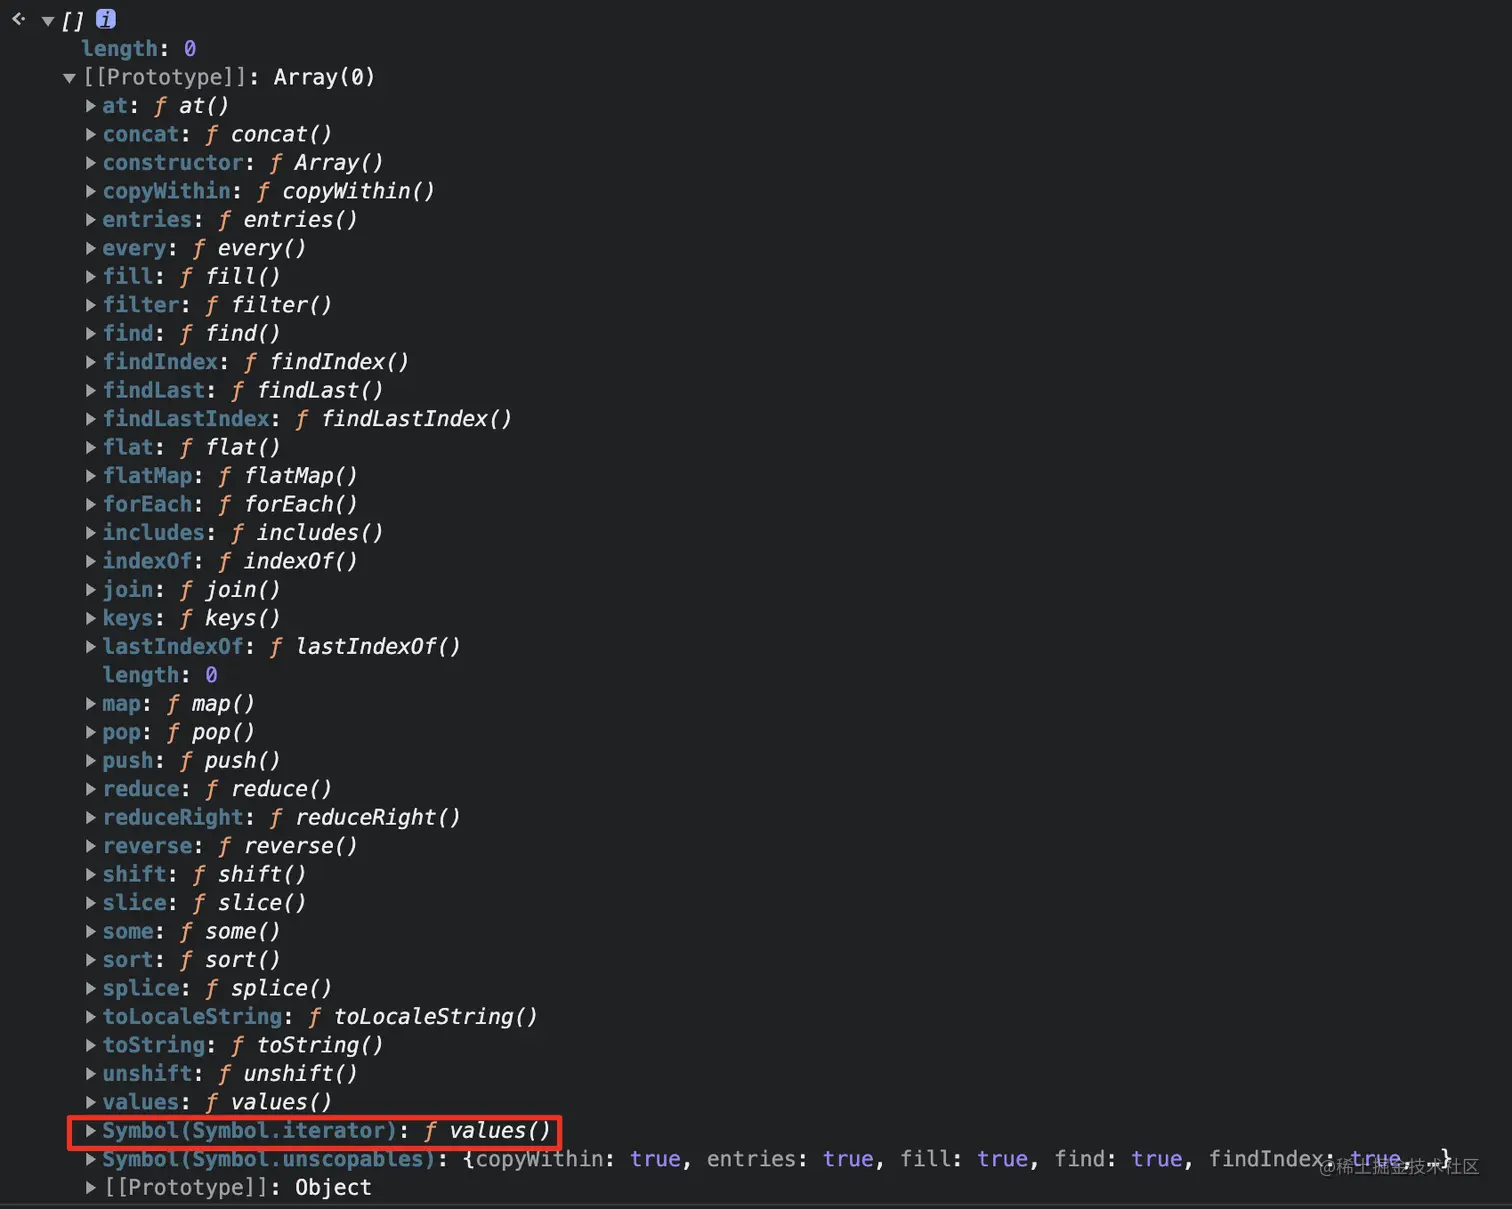The height and width of the screenshot is (1209, 1512).
Task: Expand the every function entry
Action: (91, 248)
